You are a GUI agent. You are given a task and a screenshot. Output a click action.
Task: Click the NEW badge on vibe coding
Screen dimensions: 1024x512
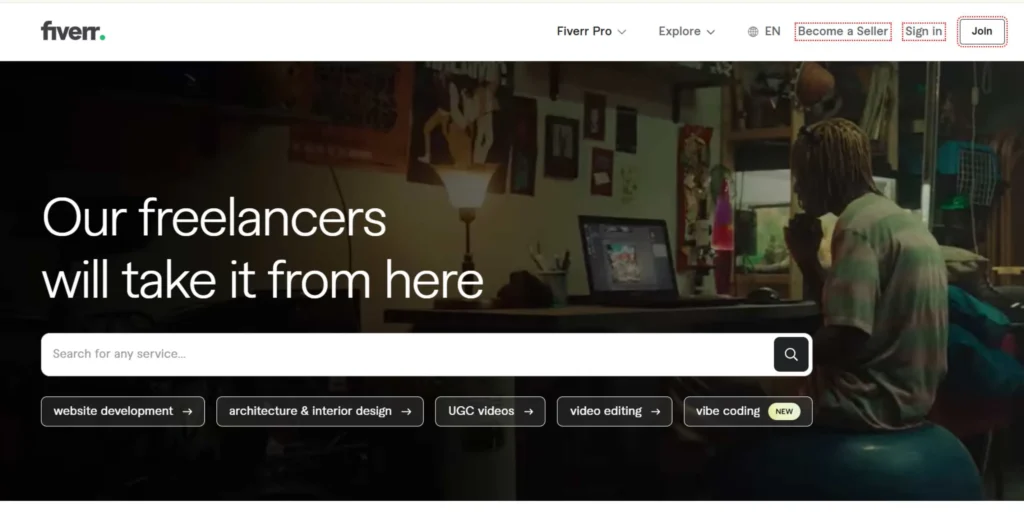[784, 411]
